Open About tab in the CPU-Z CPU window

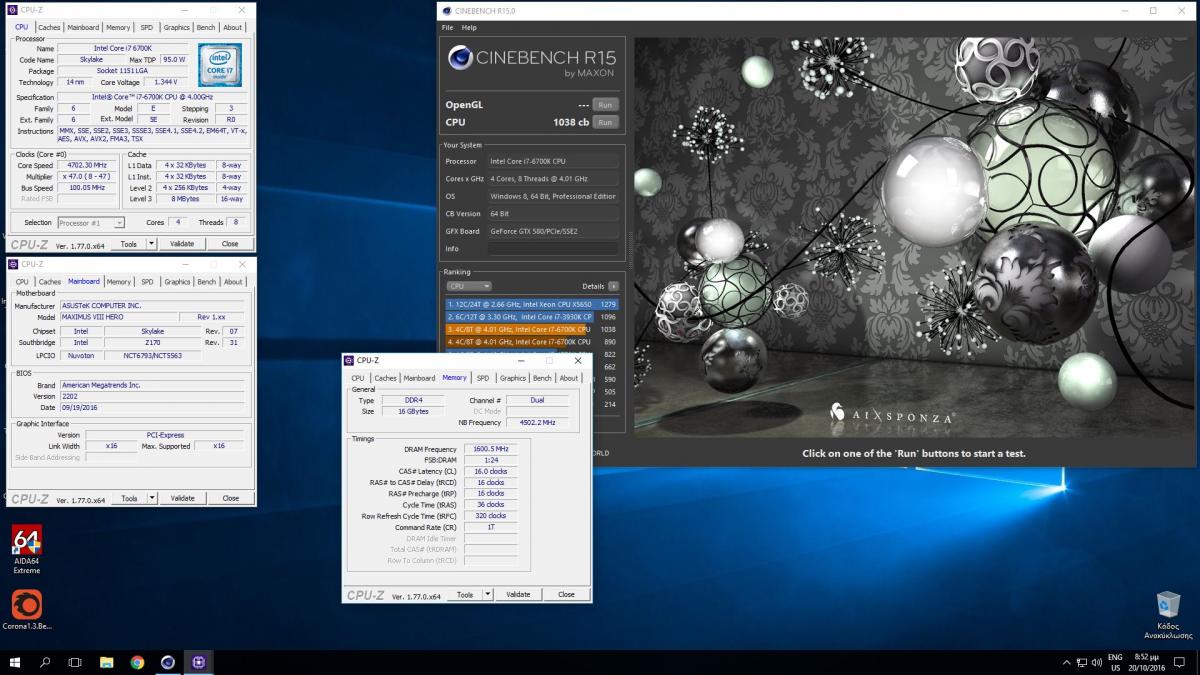coord(233,27)
